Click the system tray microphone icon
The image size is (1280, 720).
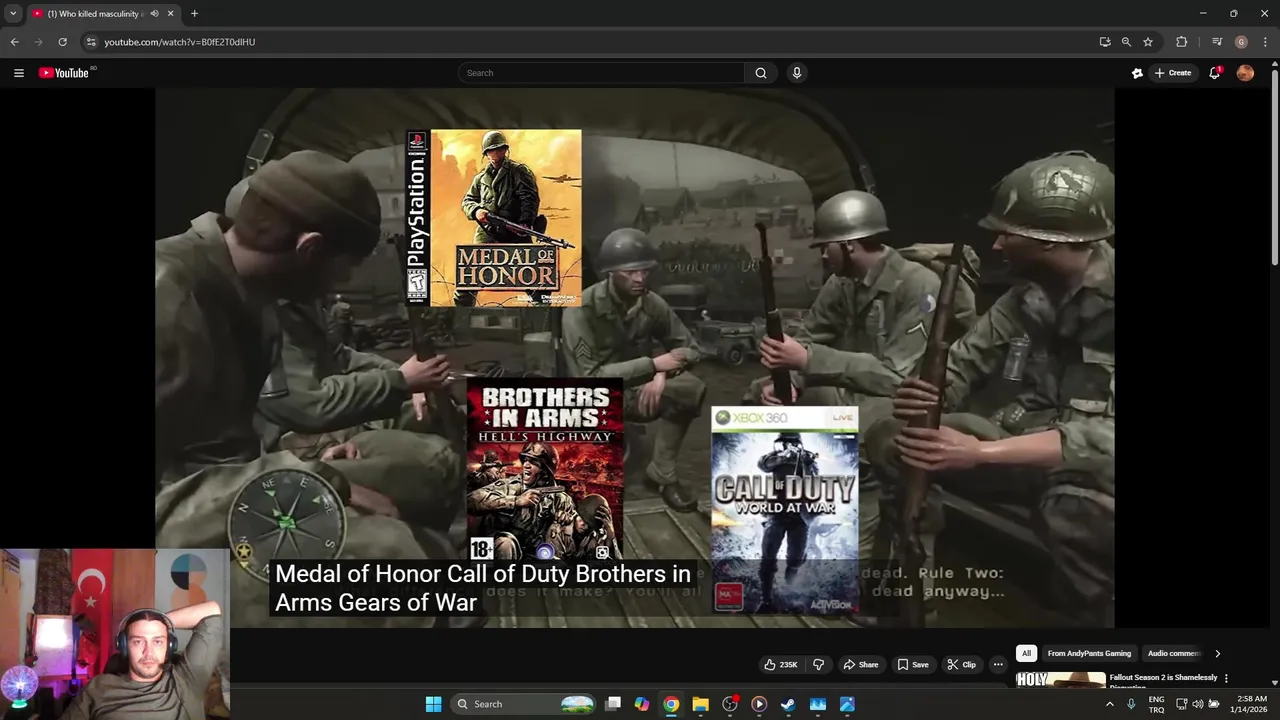1131,704
